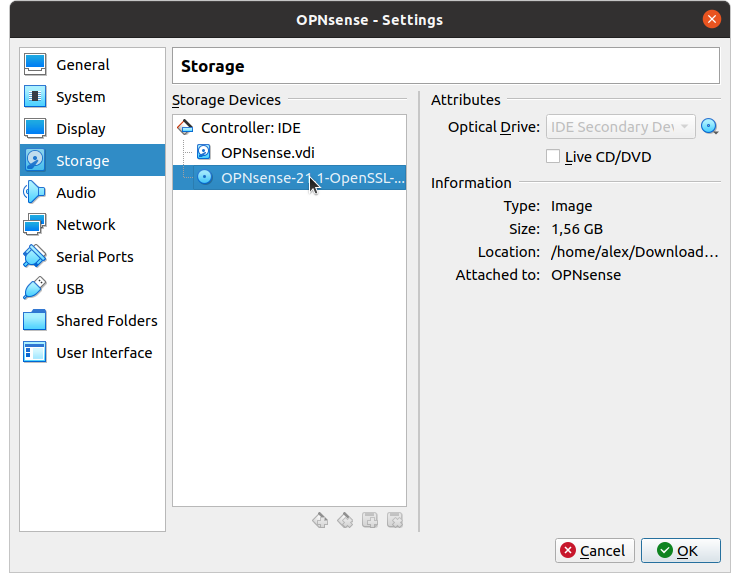Select the OPNsense-21.1-OpenSSL optical image
Viewport: 740px width, 582px height.
289,177
